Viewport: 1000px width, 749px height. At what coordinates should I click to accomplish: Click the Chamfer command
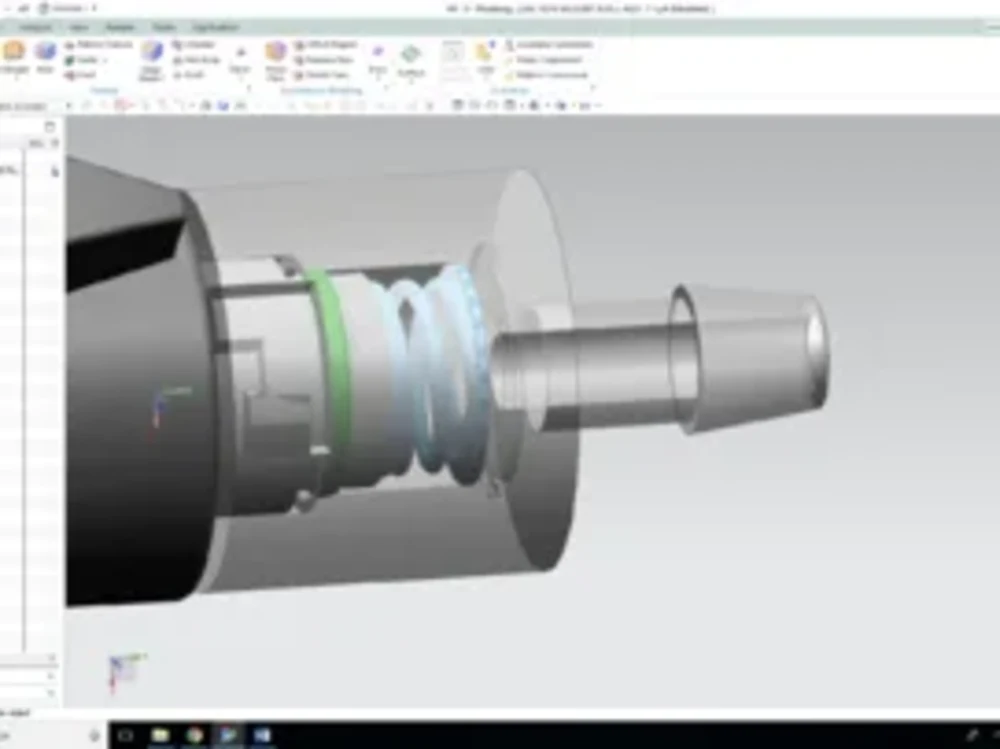click(194, 44)
